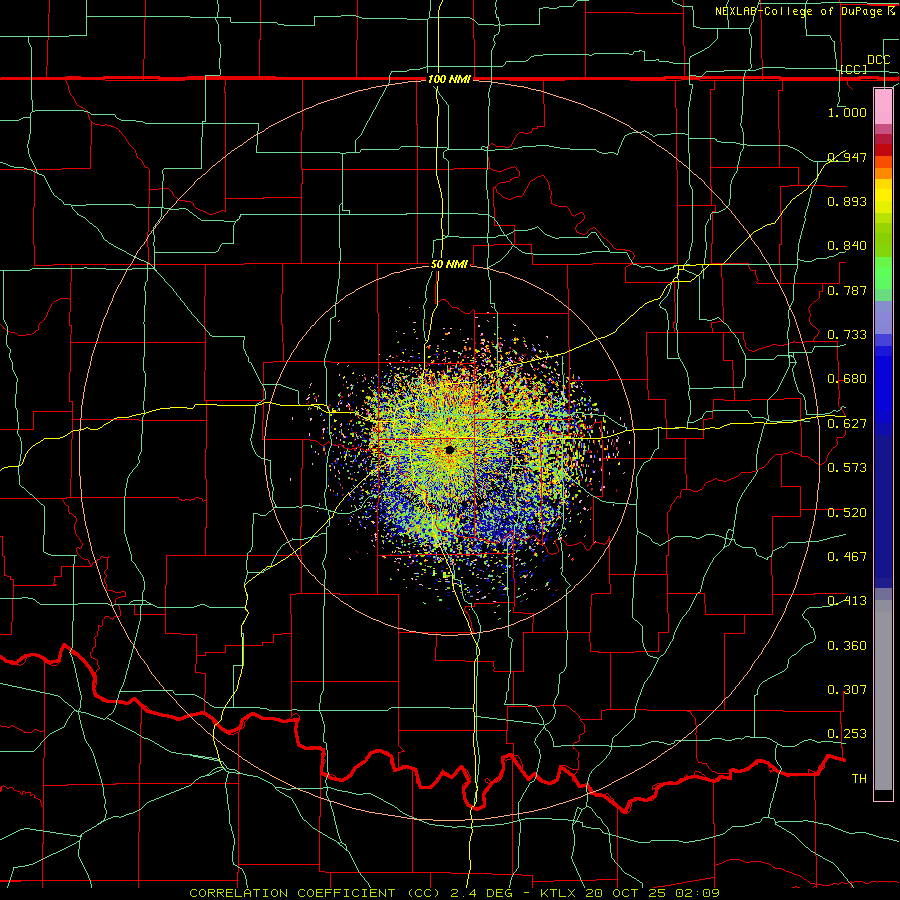Click the [CC] product label
Image resolution: width=900 pixels, height=900 pixels.
(854, 69)
